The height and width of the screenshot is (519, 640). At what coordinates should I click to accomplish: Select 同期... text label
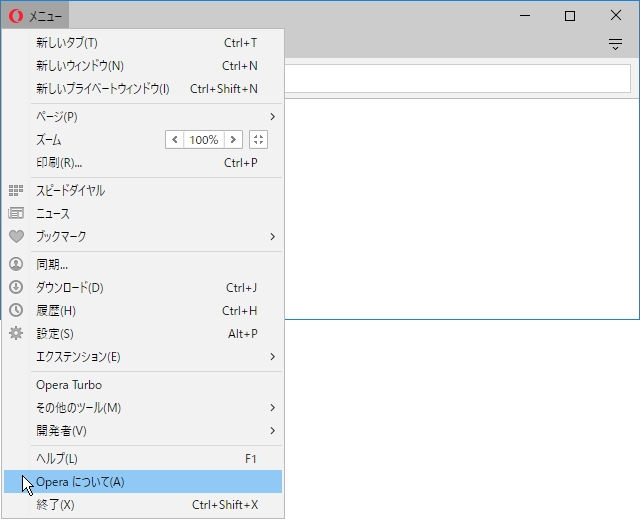pos(52,264)
